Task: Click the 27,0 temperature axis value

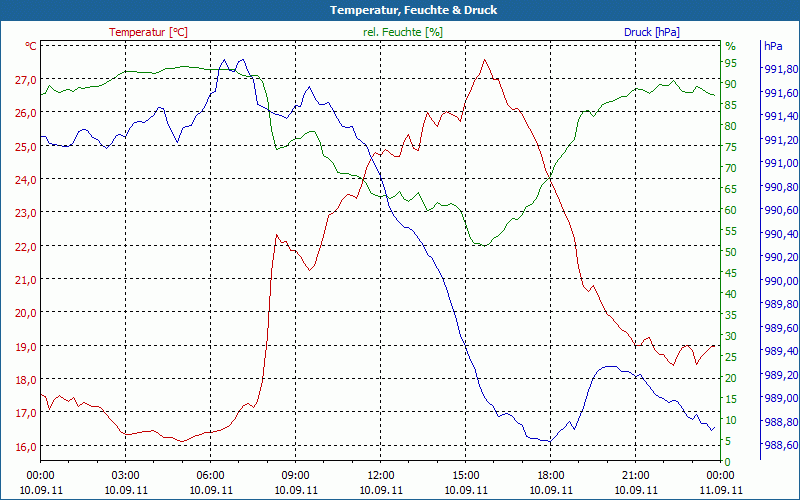Action: point(28,80)
